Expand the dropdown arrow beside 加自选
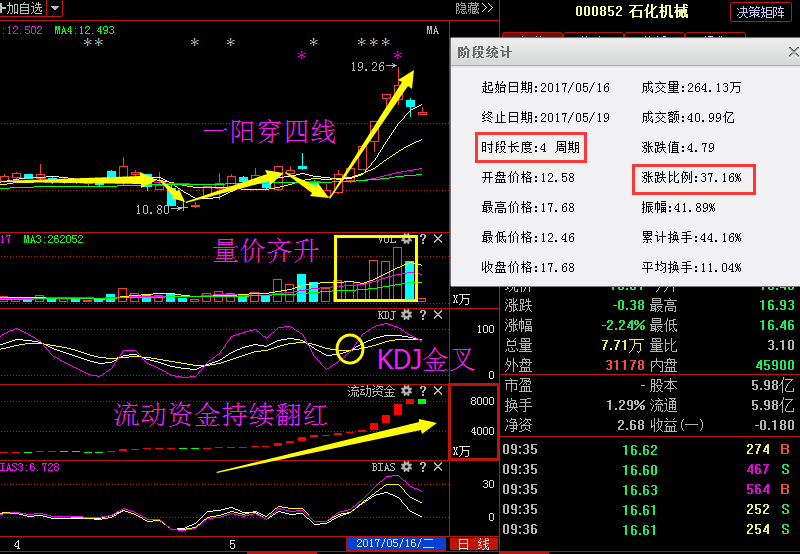 point(55,8)
